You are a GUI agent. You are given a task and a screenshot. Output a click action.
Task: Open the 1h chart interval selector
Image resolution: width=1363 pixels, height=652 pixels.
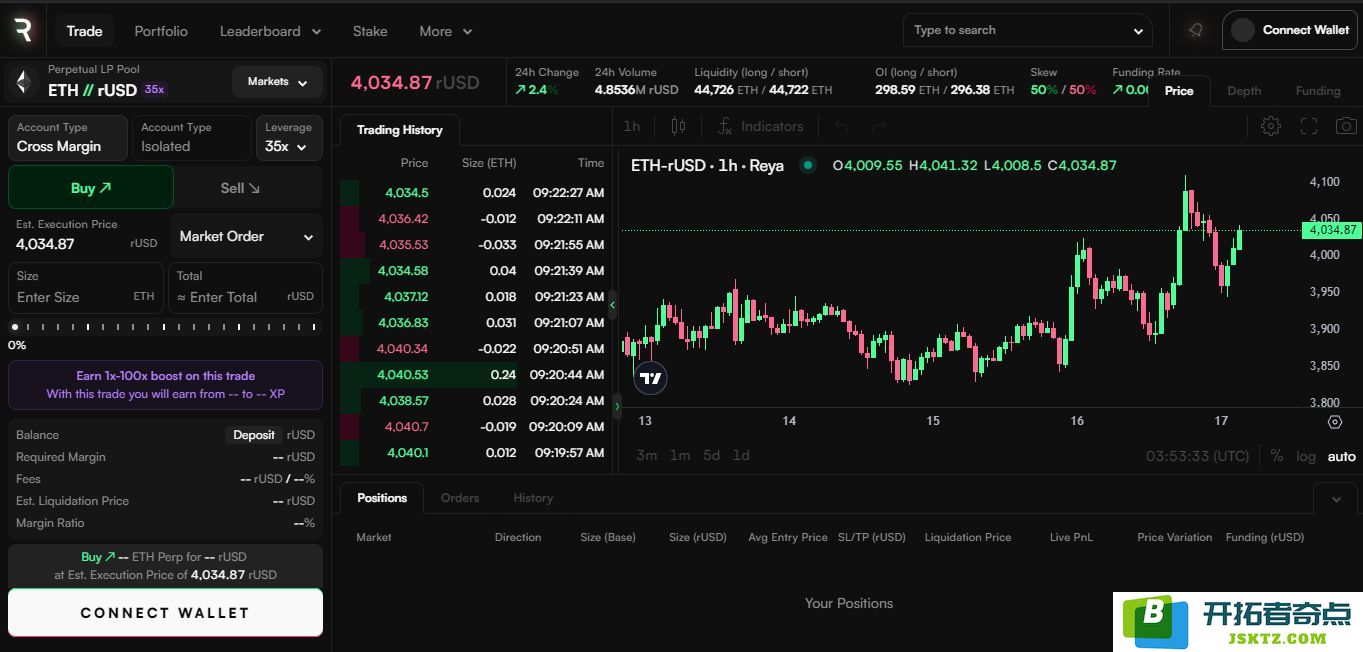[631, 126]
